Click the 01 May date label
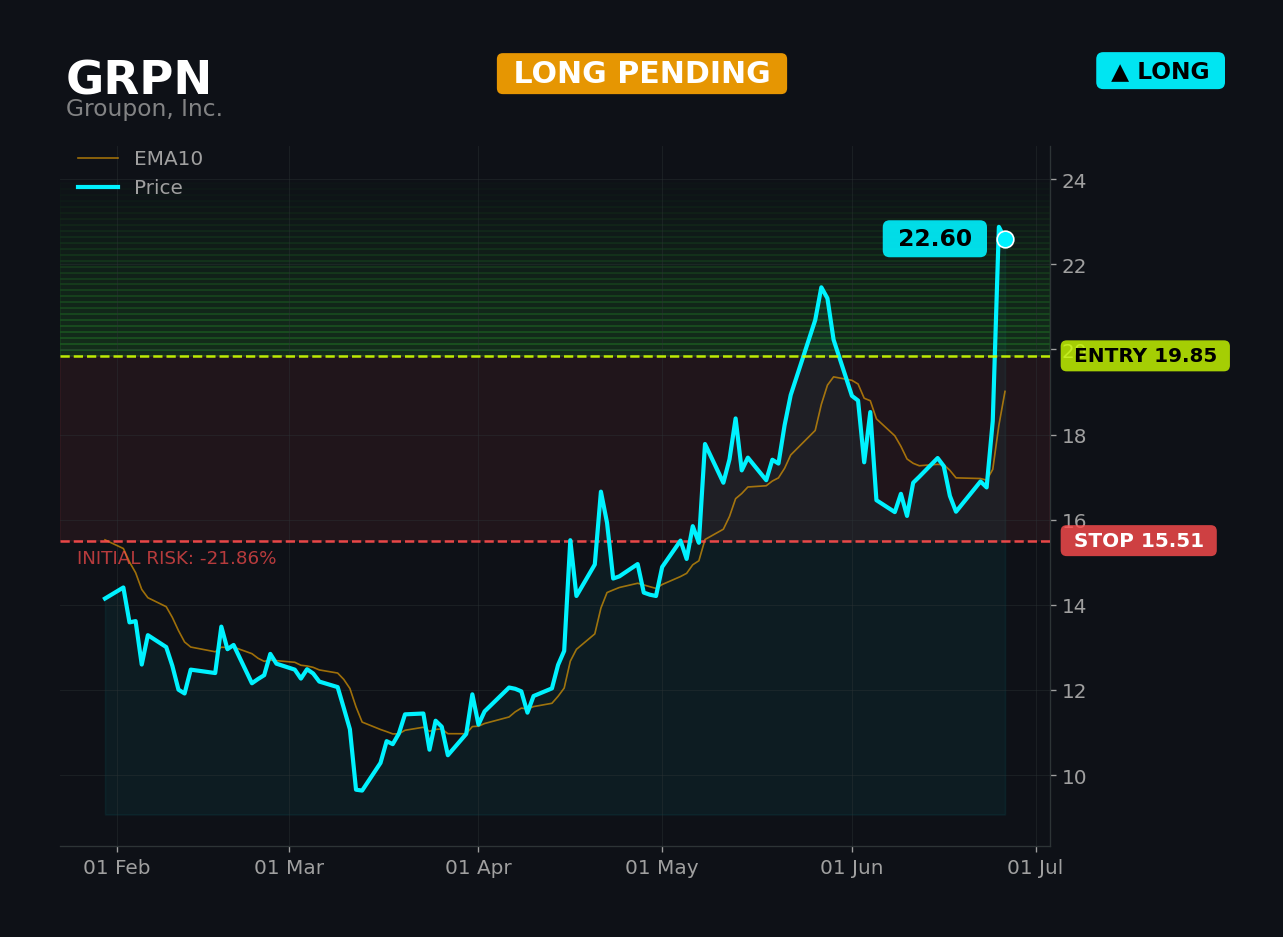1283x937 pixels. point(662,868)
